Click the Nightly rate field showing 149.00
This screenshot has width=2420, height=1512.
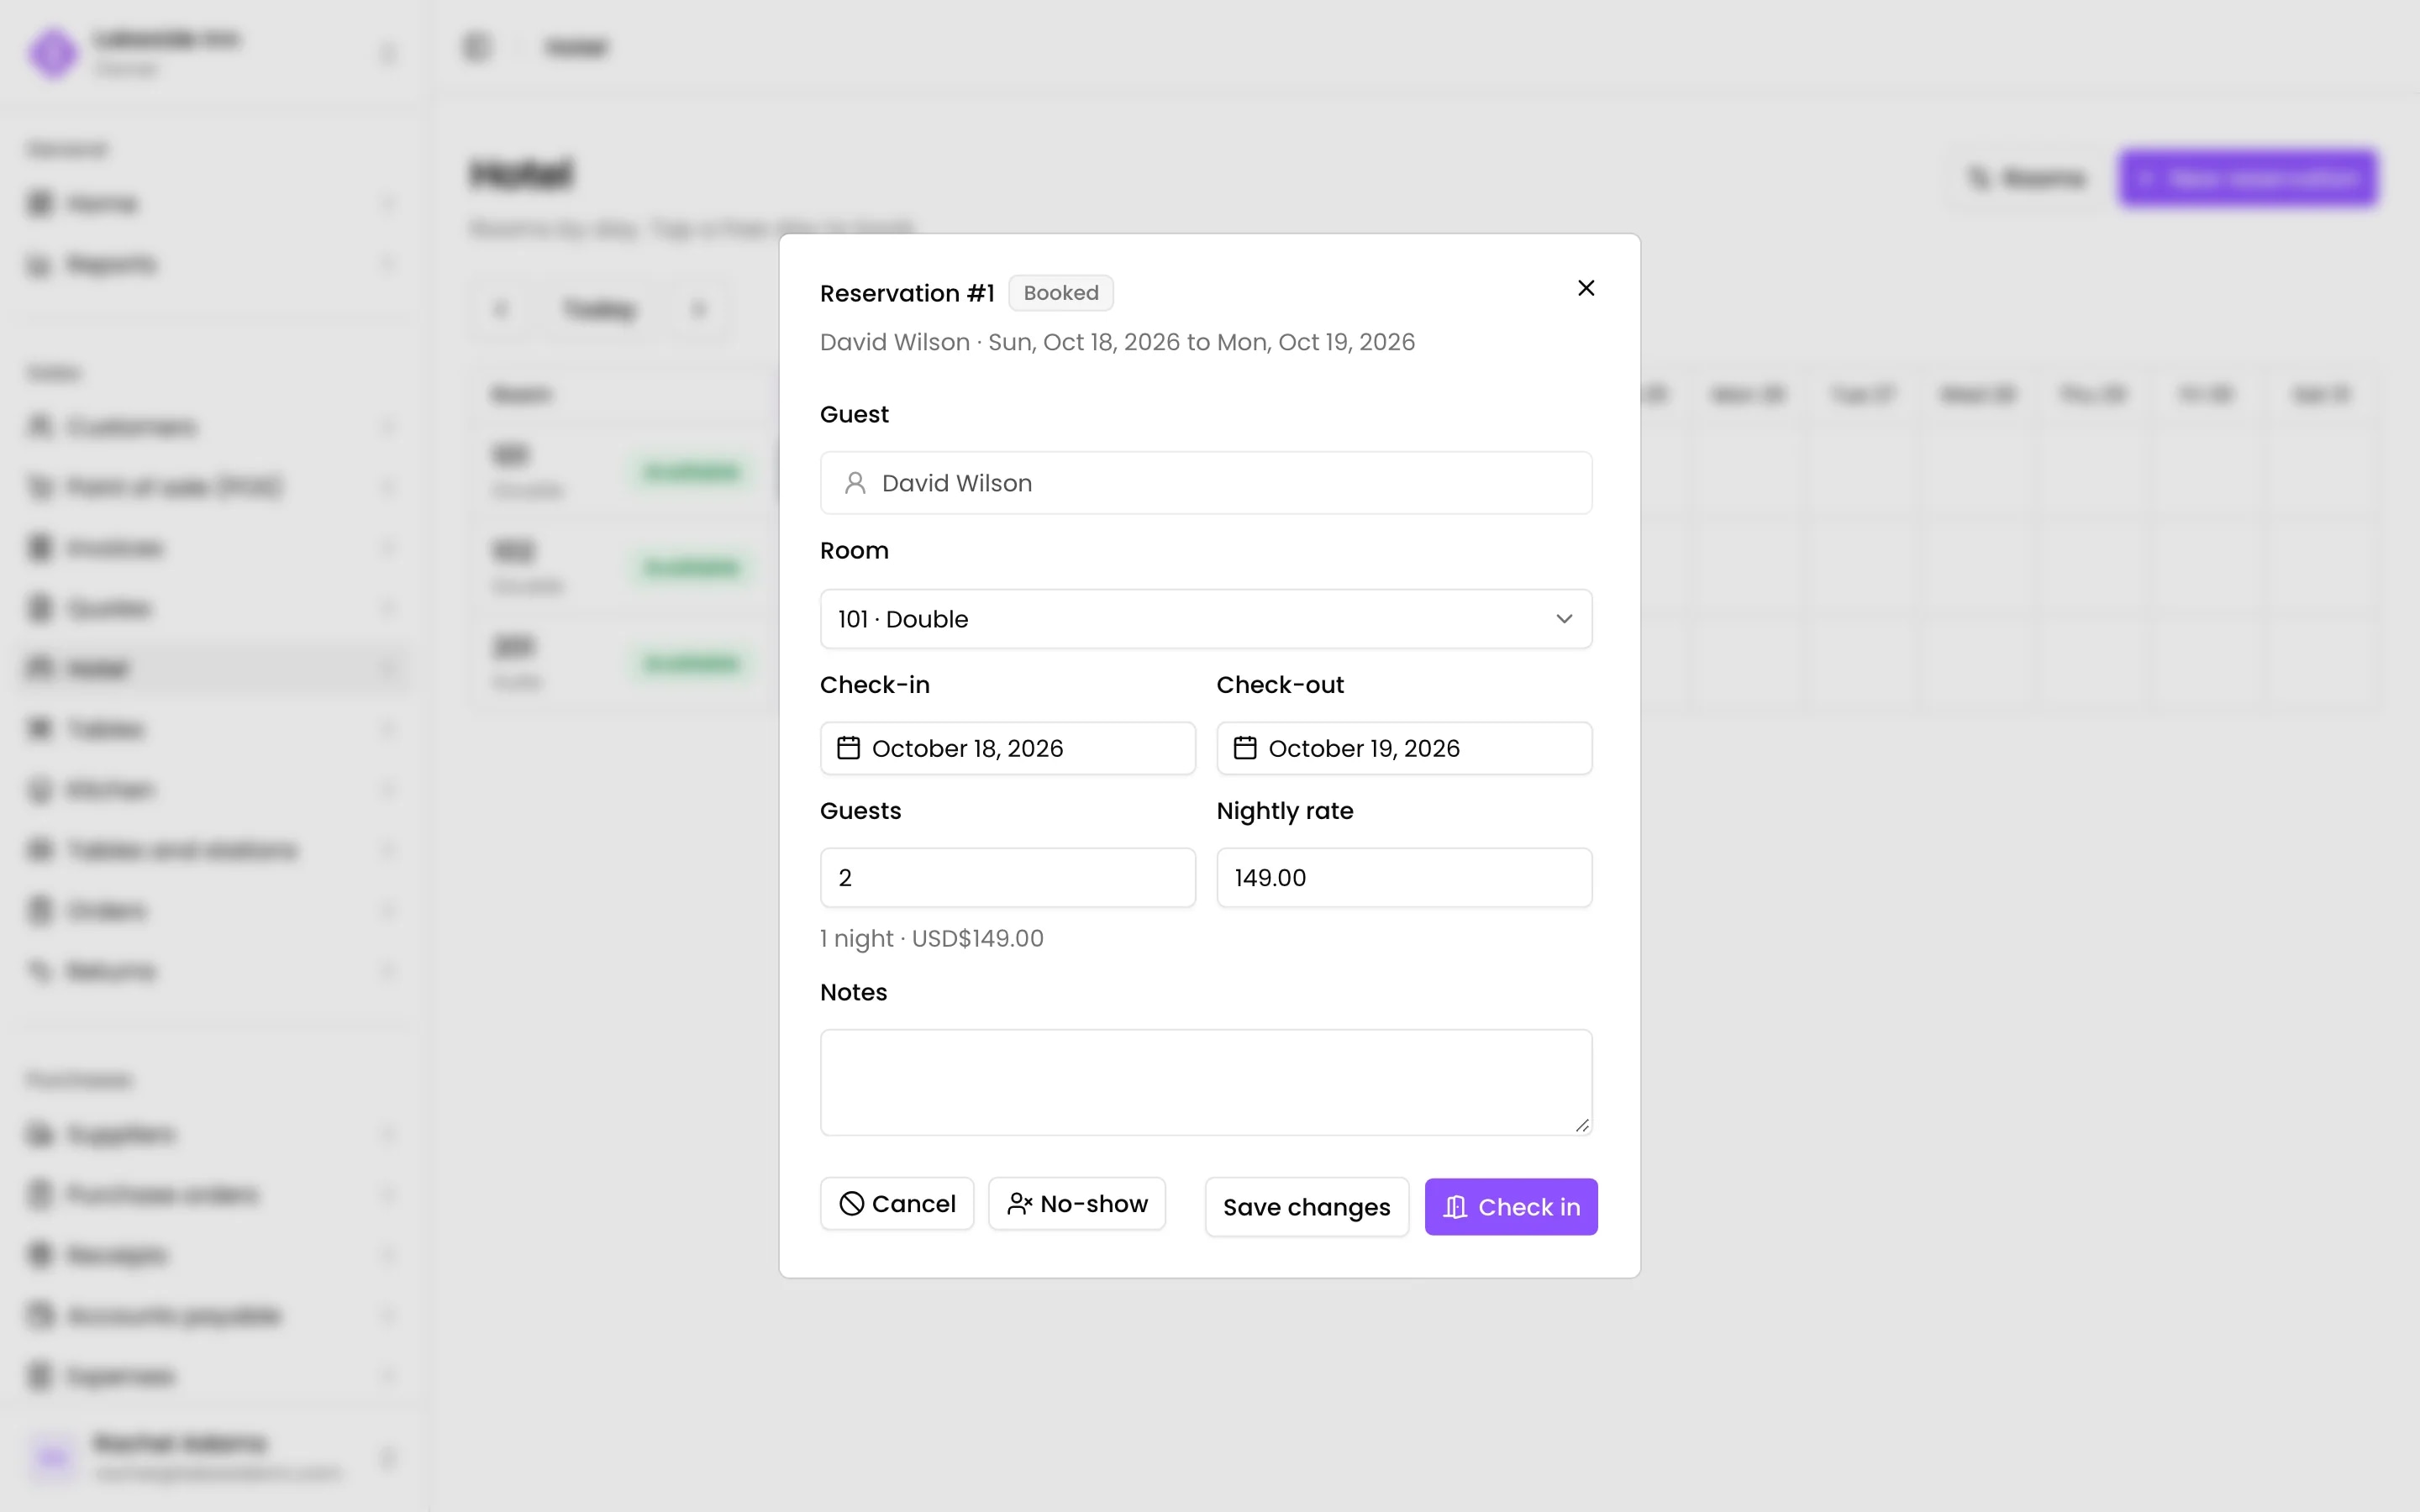(1404, 878)
